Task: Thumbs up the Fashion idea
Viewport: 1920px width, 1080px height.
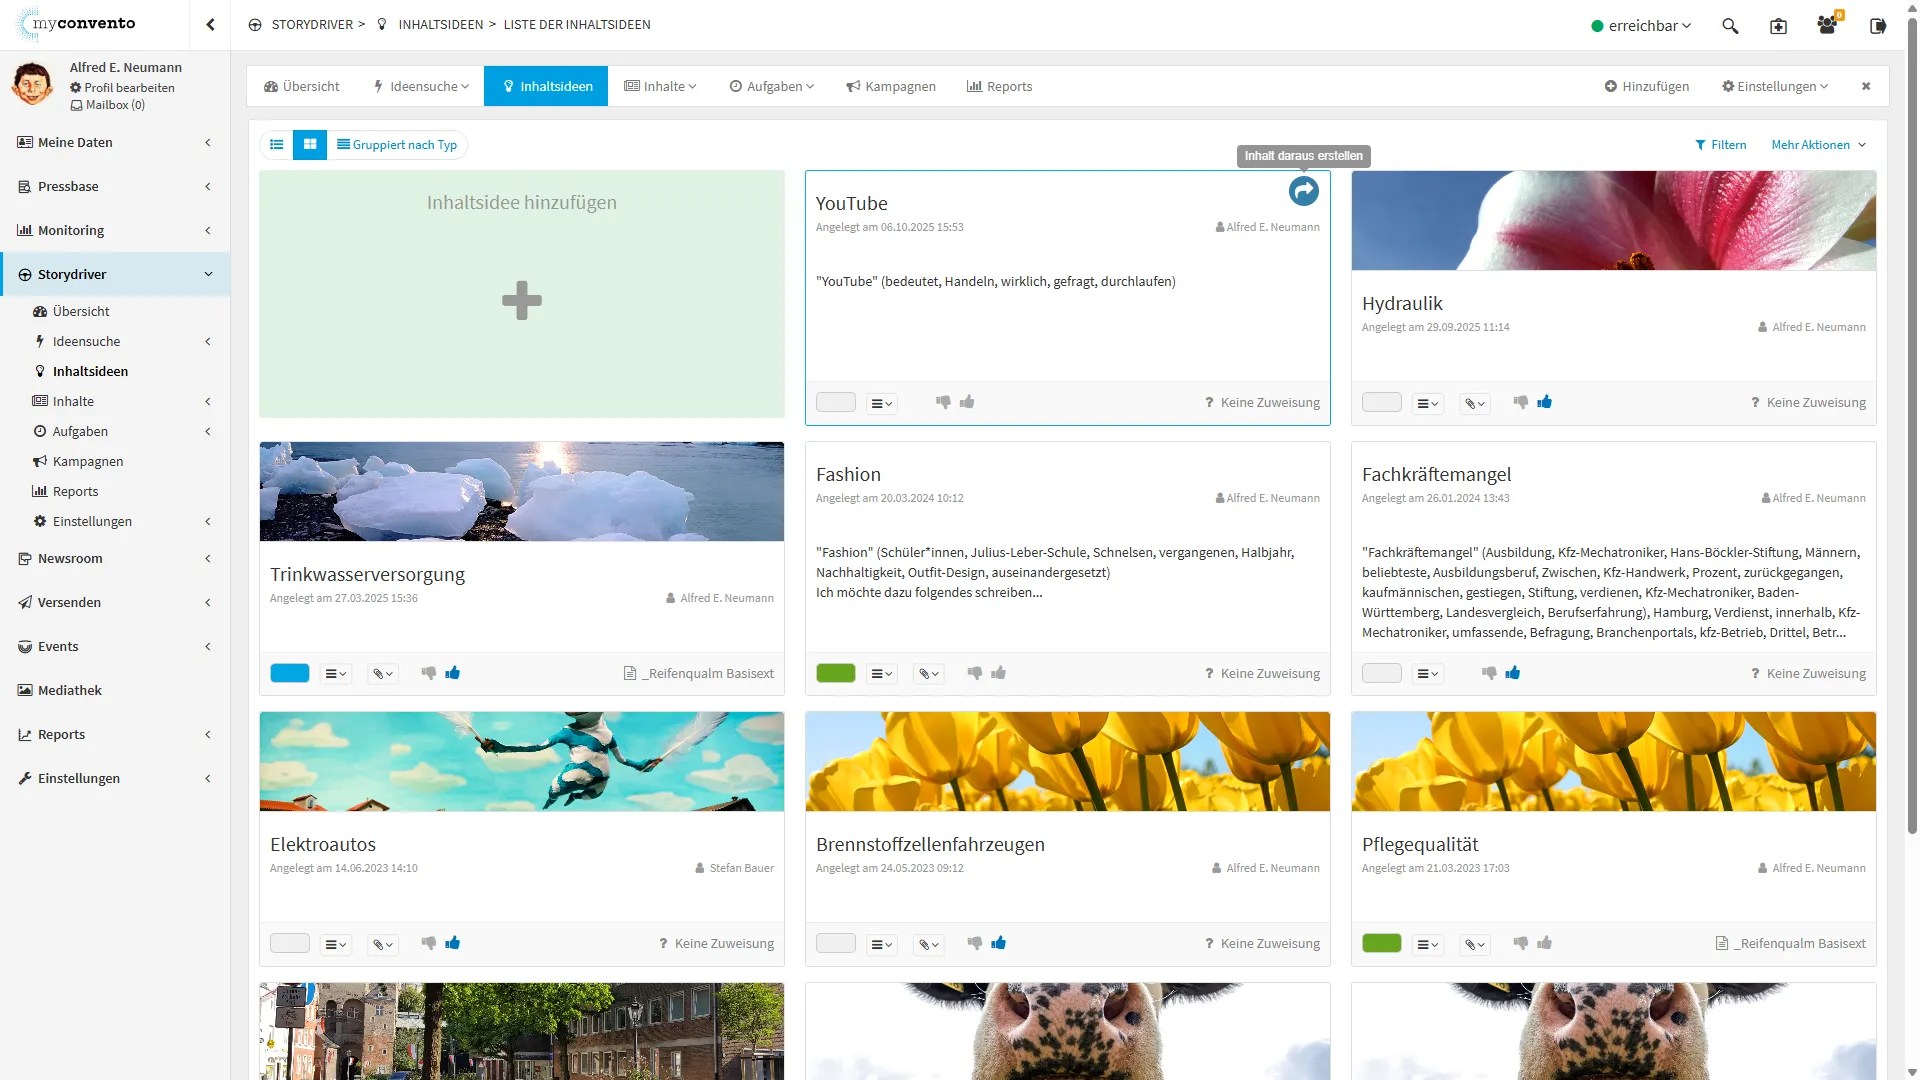Action: pyautogui.click(x=998, y=673)
